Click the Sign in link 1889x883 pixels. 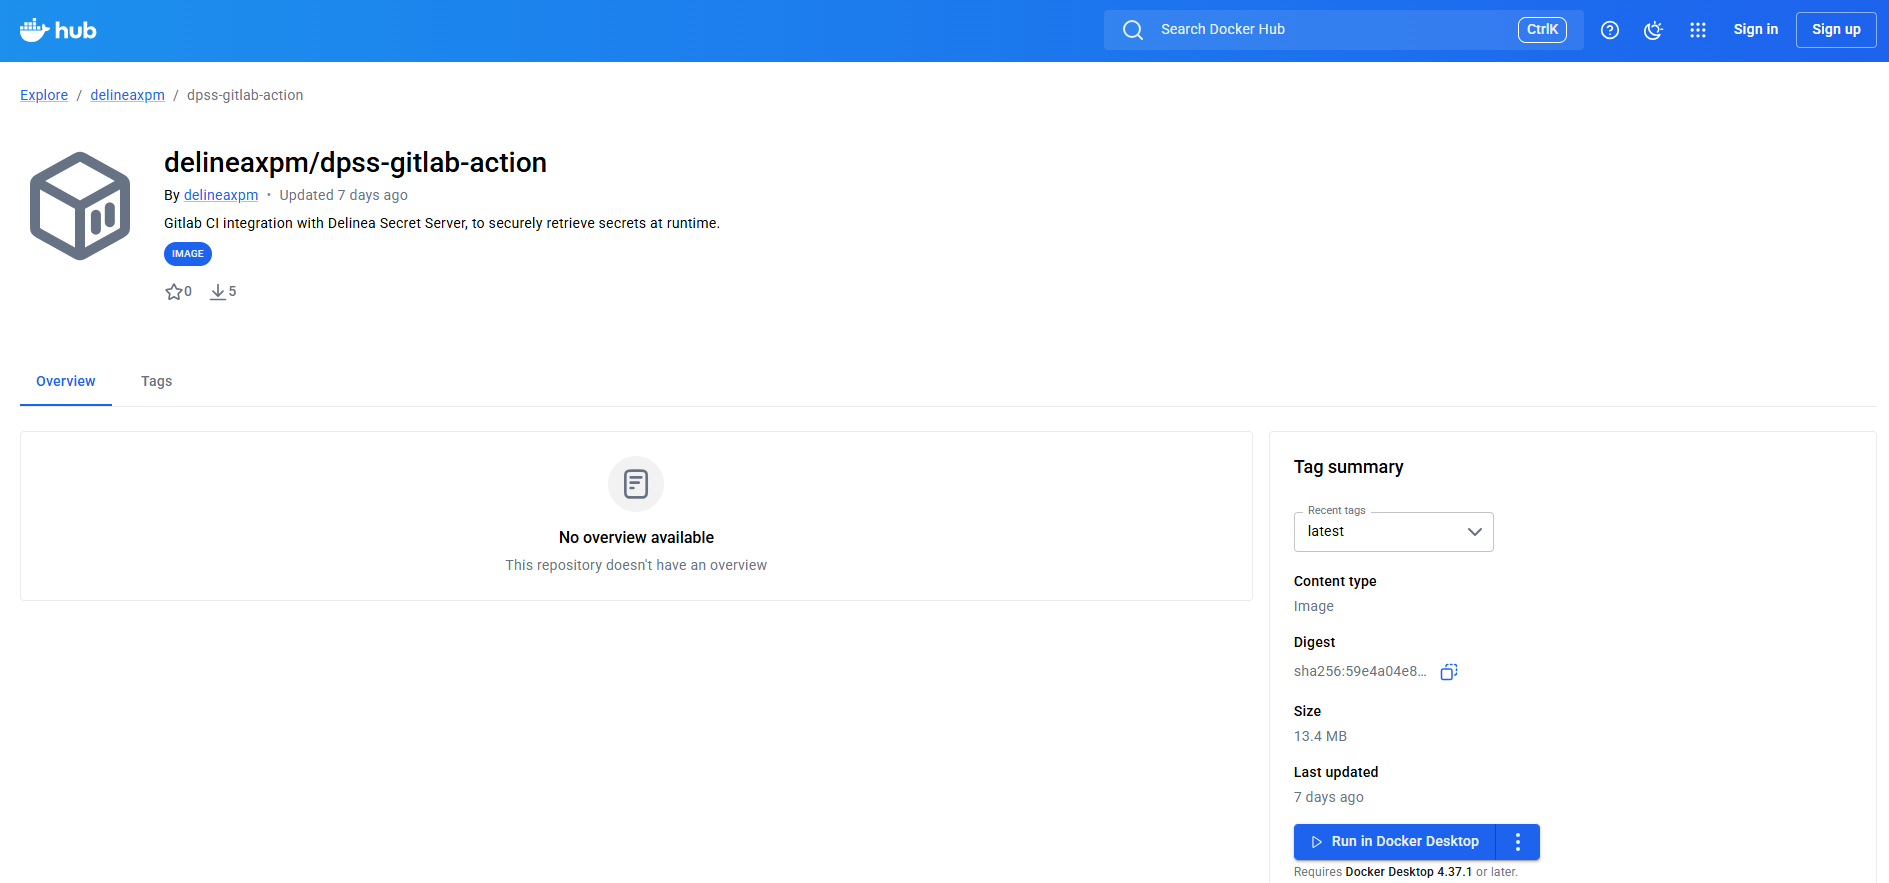[1755, 30]
